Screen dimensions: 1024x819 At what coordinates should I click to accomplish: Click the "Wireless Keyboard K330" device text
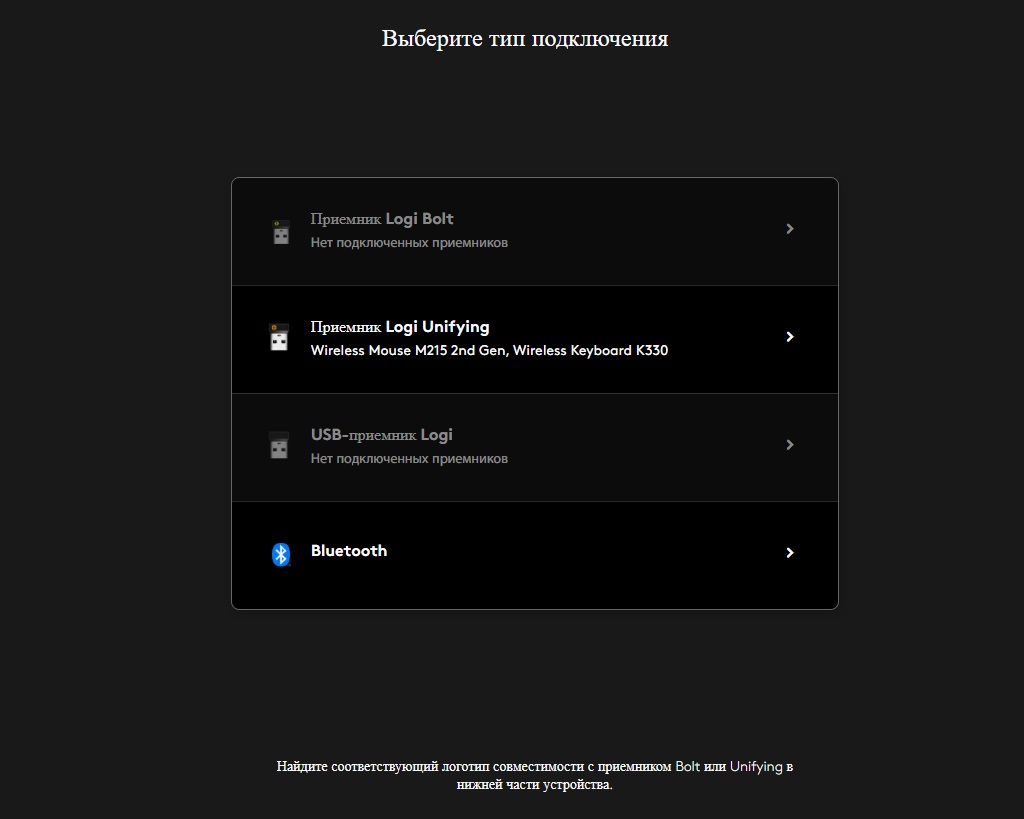(591, 351)
